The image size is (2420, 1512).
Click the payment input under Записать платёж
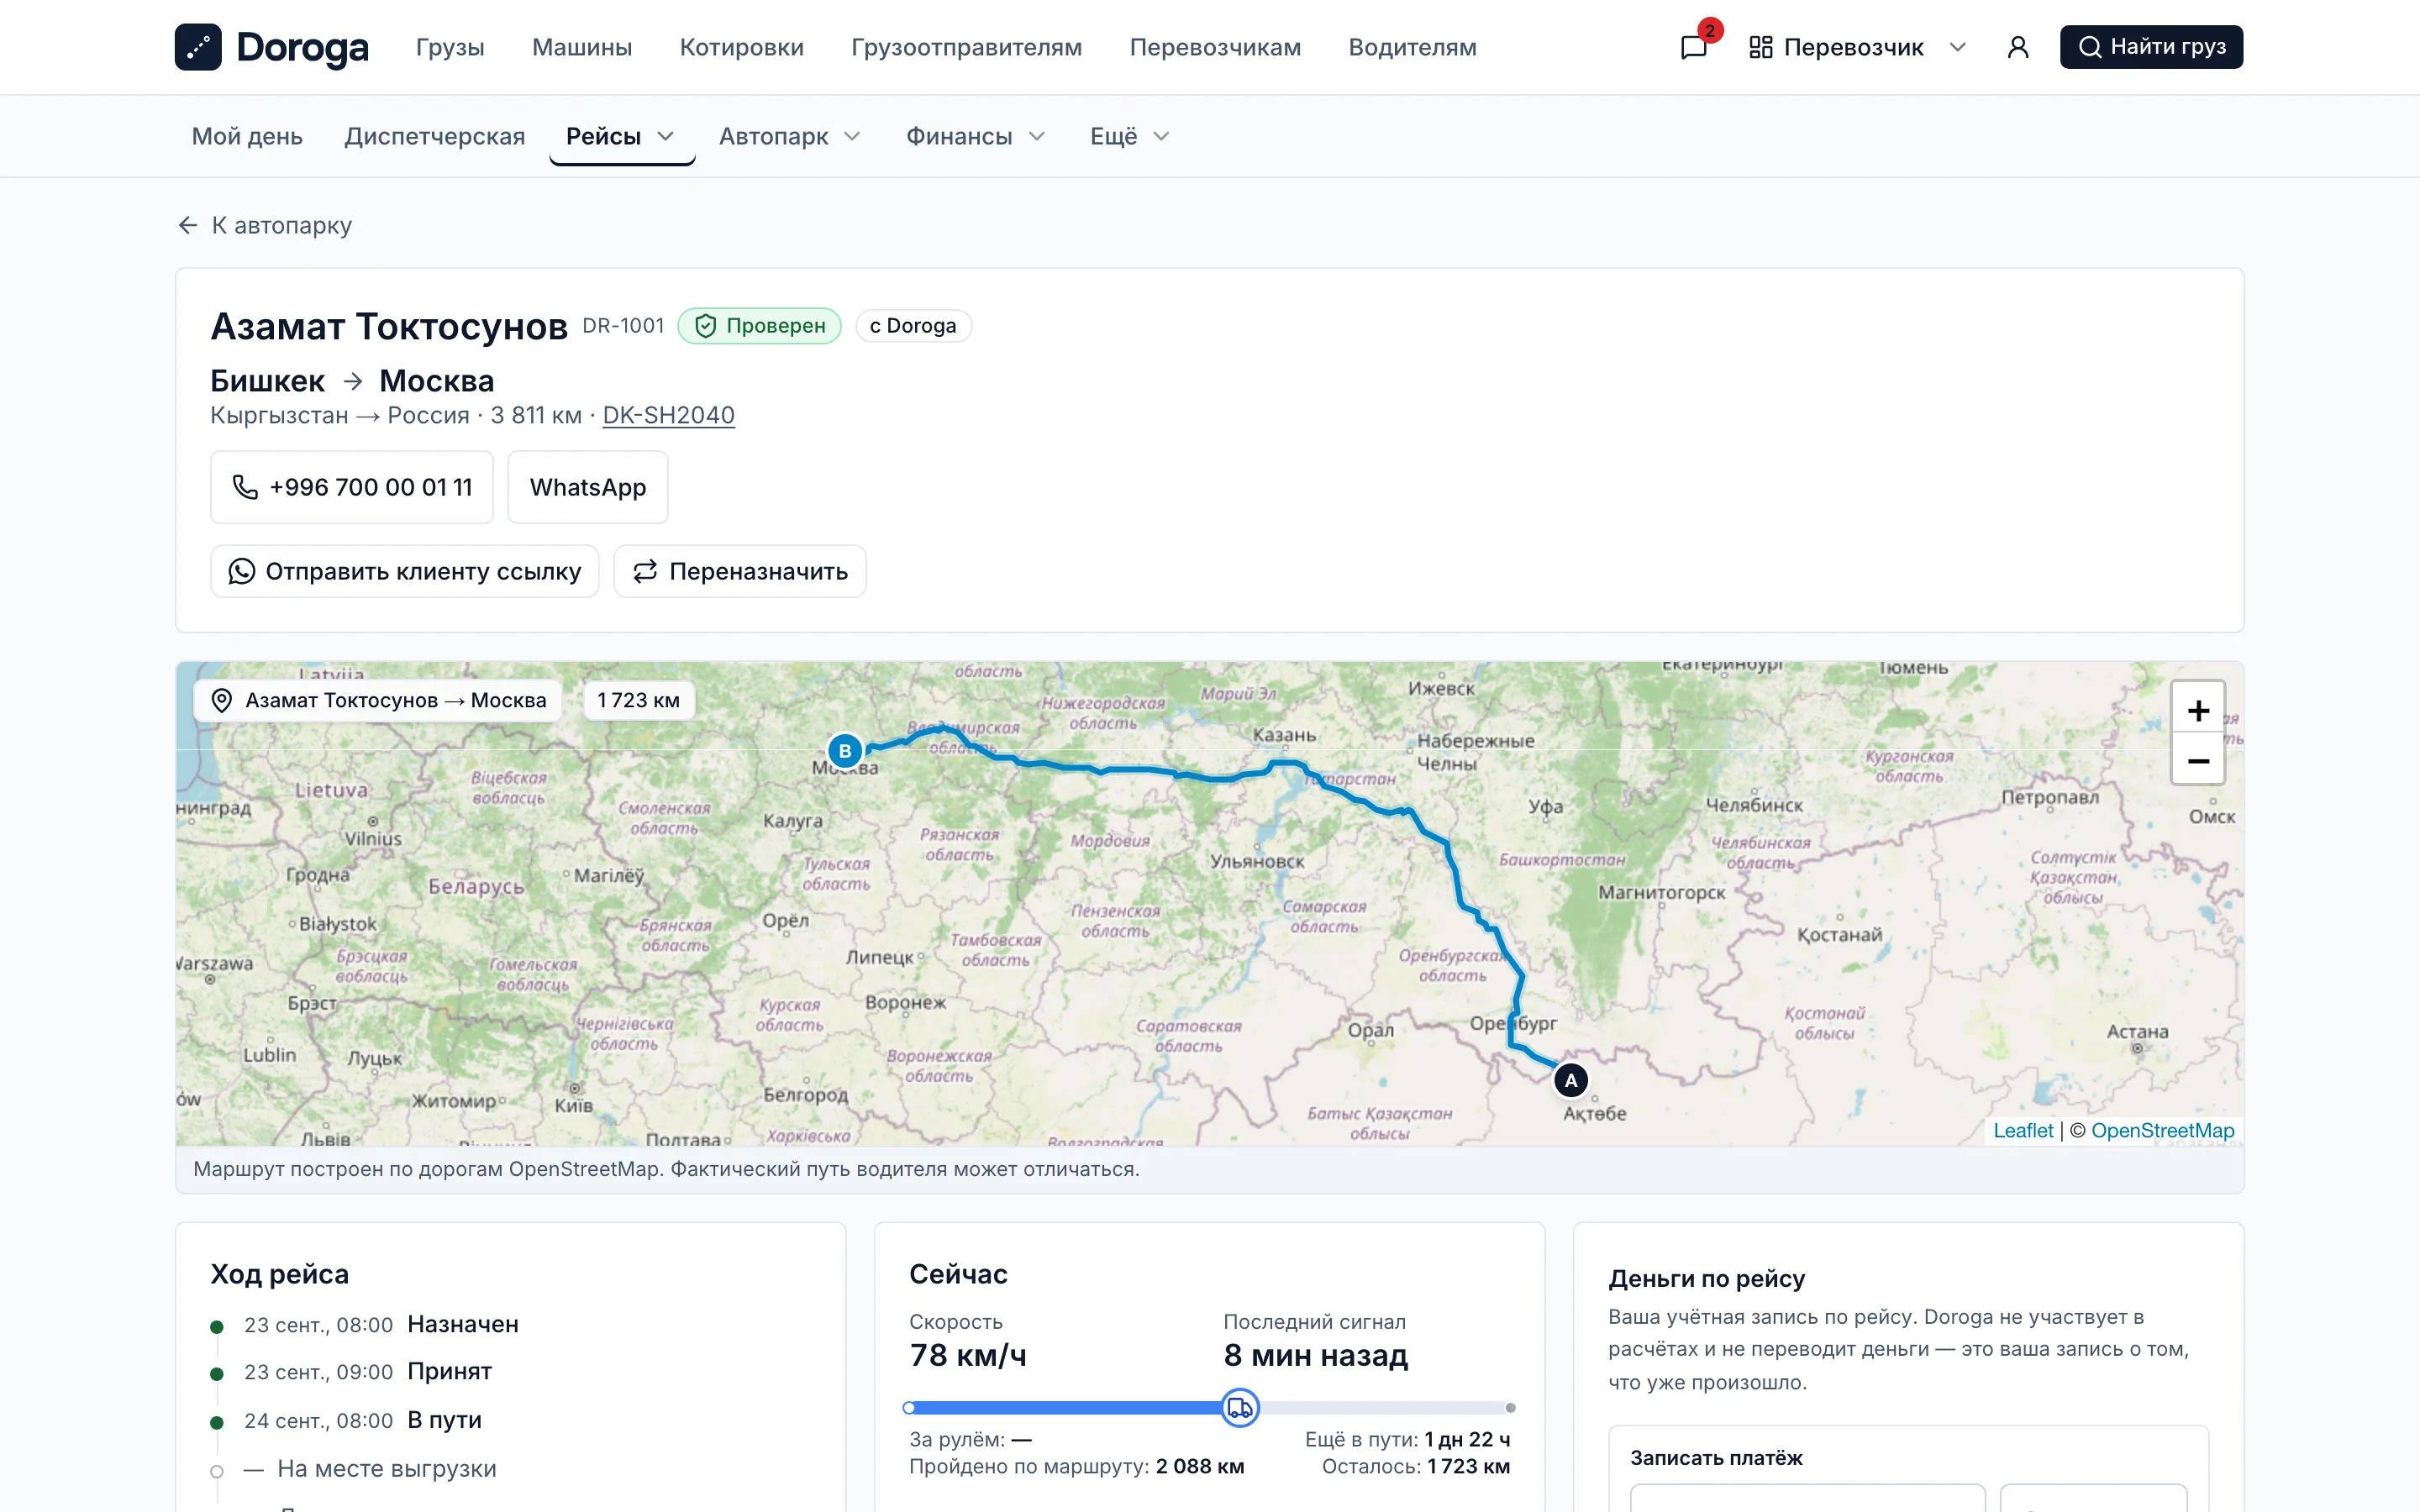[1807, 1498]
